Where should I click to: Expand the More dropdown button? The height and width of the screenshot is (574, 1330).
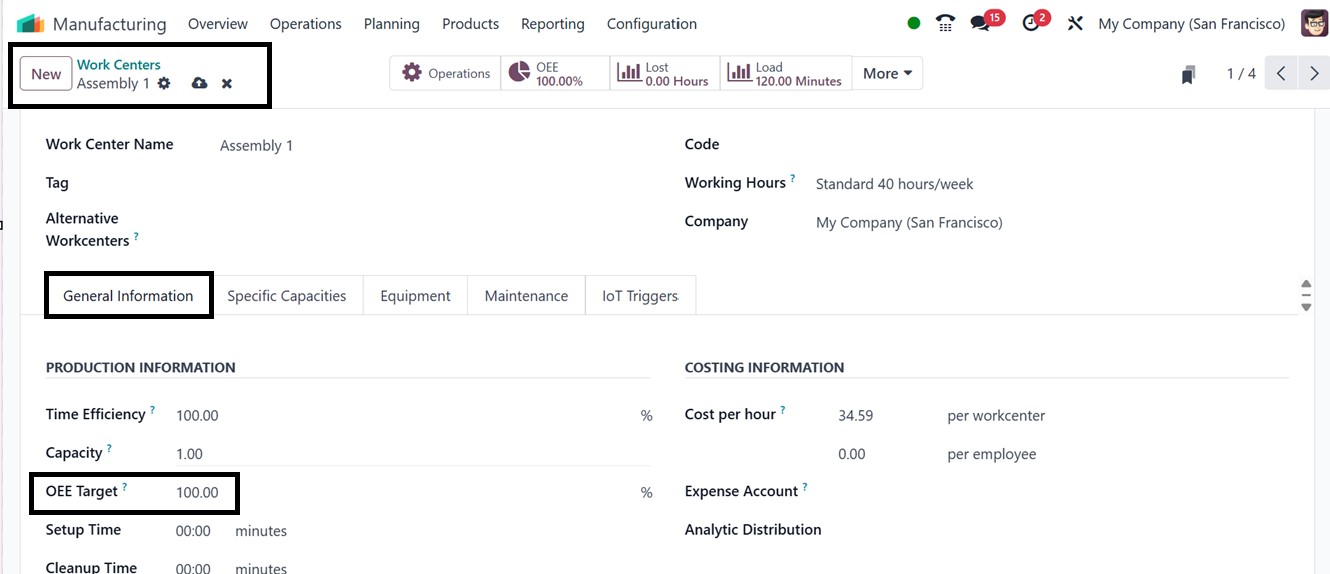click(x=887, y=73)
